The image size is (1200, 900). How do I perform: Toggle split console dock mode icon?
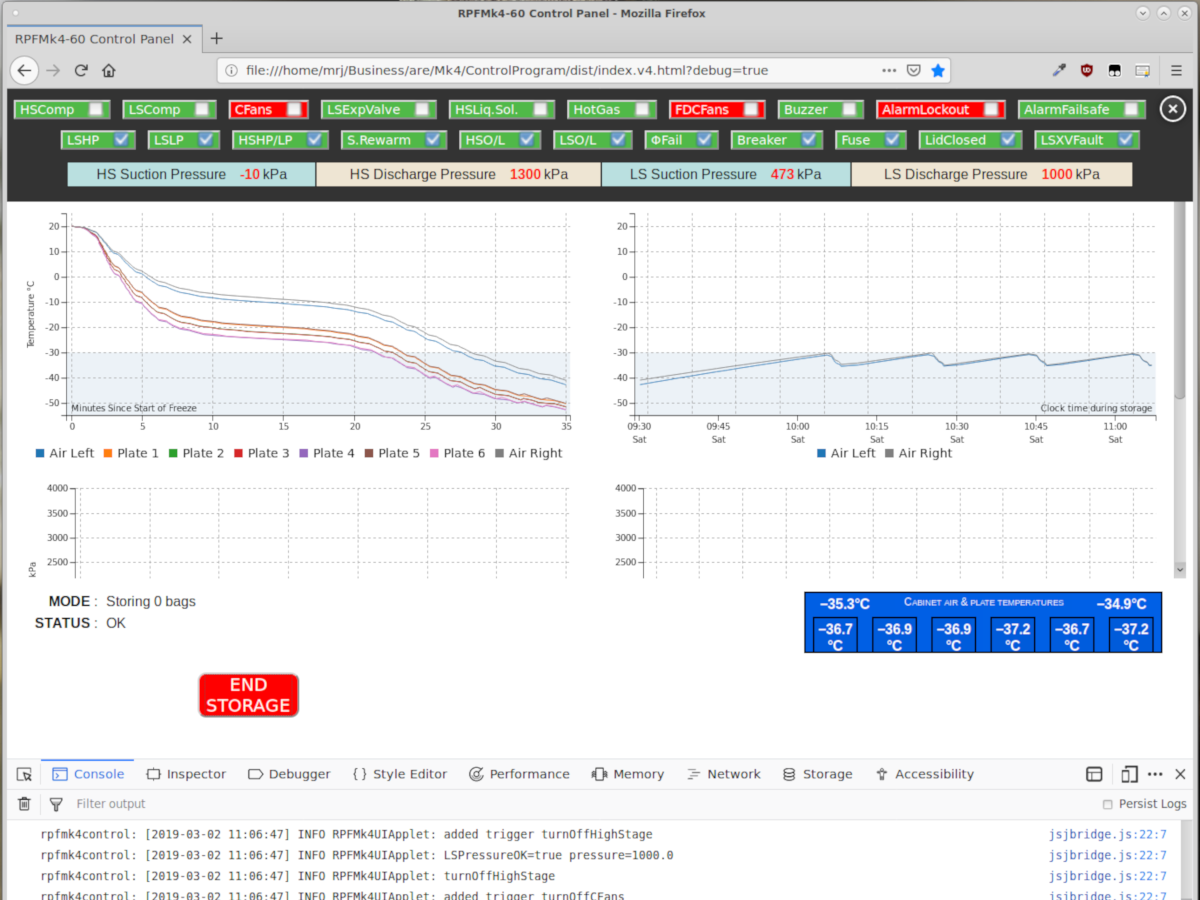point(1095,774)
